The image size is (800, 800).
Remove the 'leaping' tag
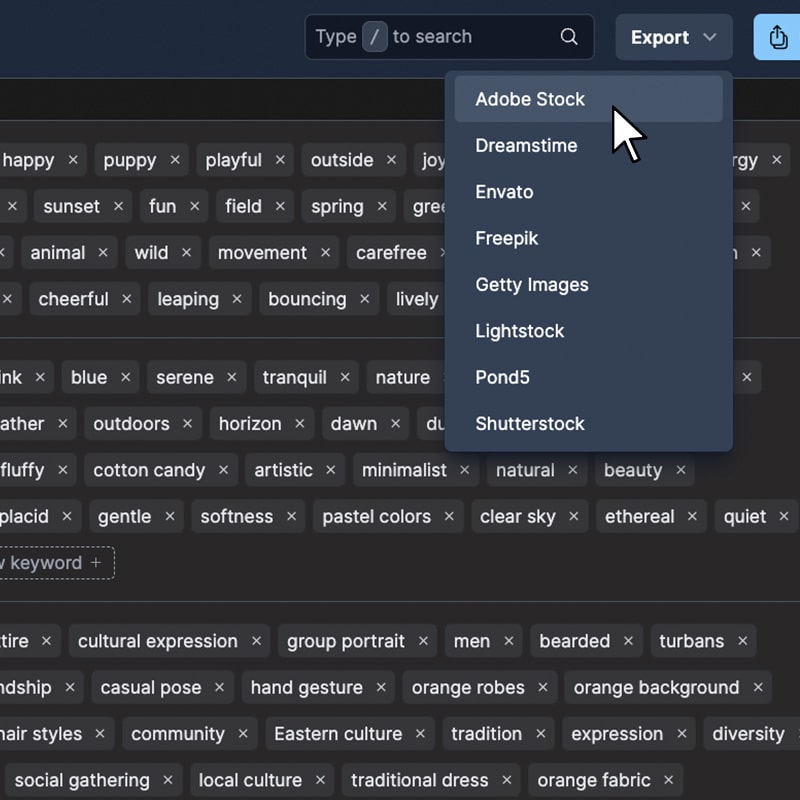click(x=237, y=299)
